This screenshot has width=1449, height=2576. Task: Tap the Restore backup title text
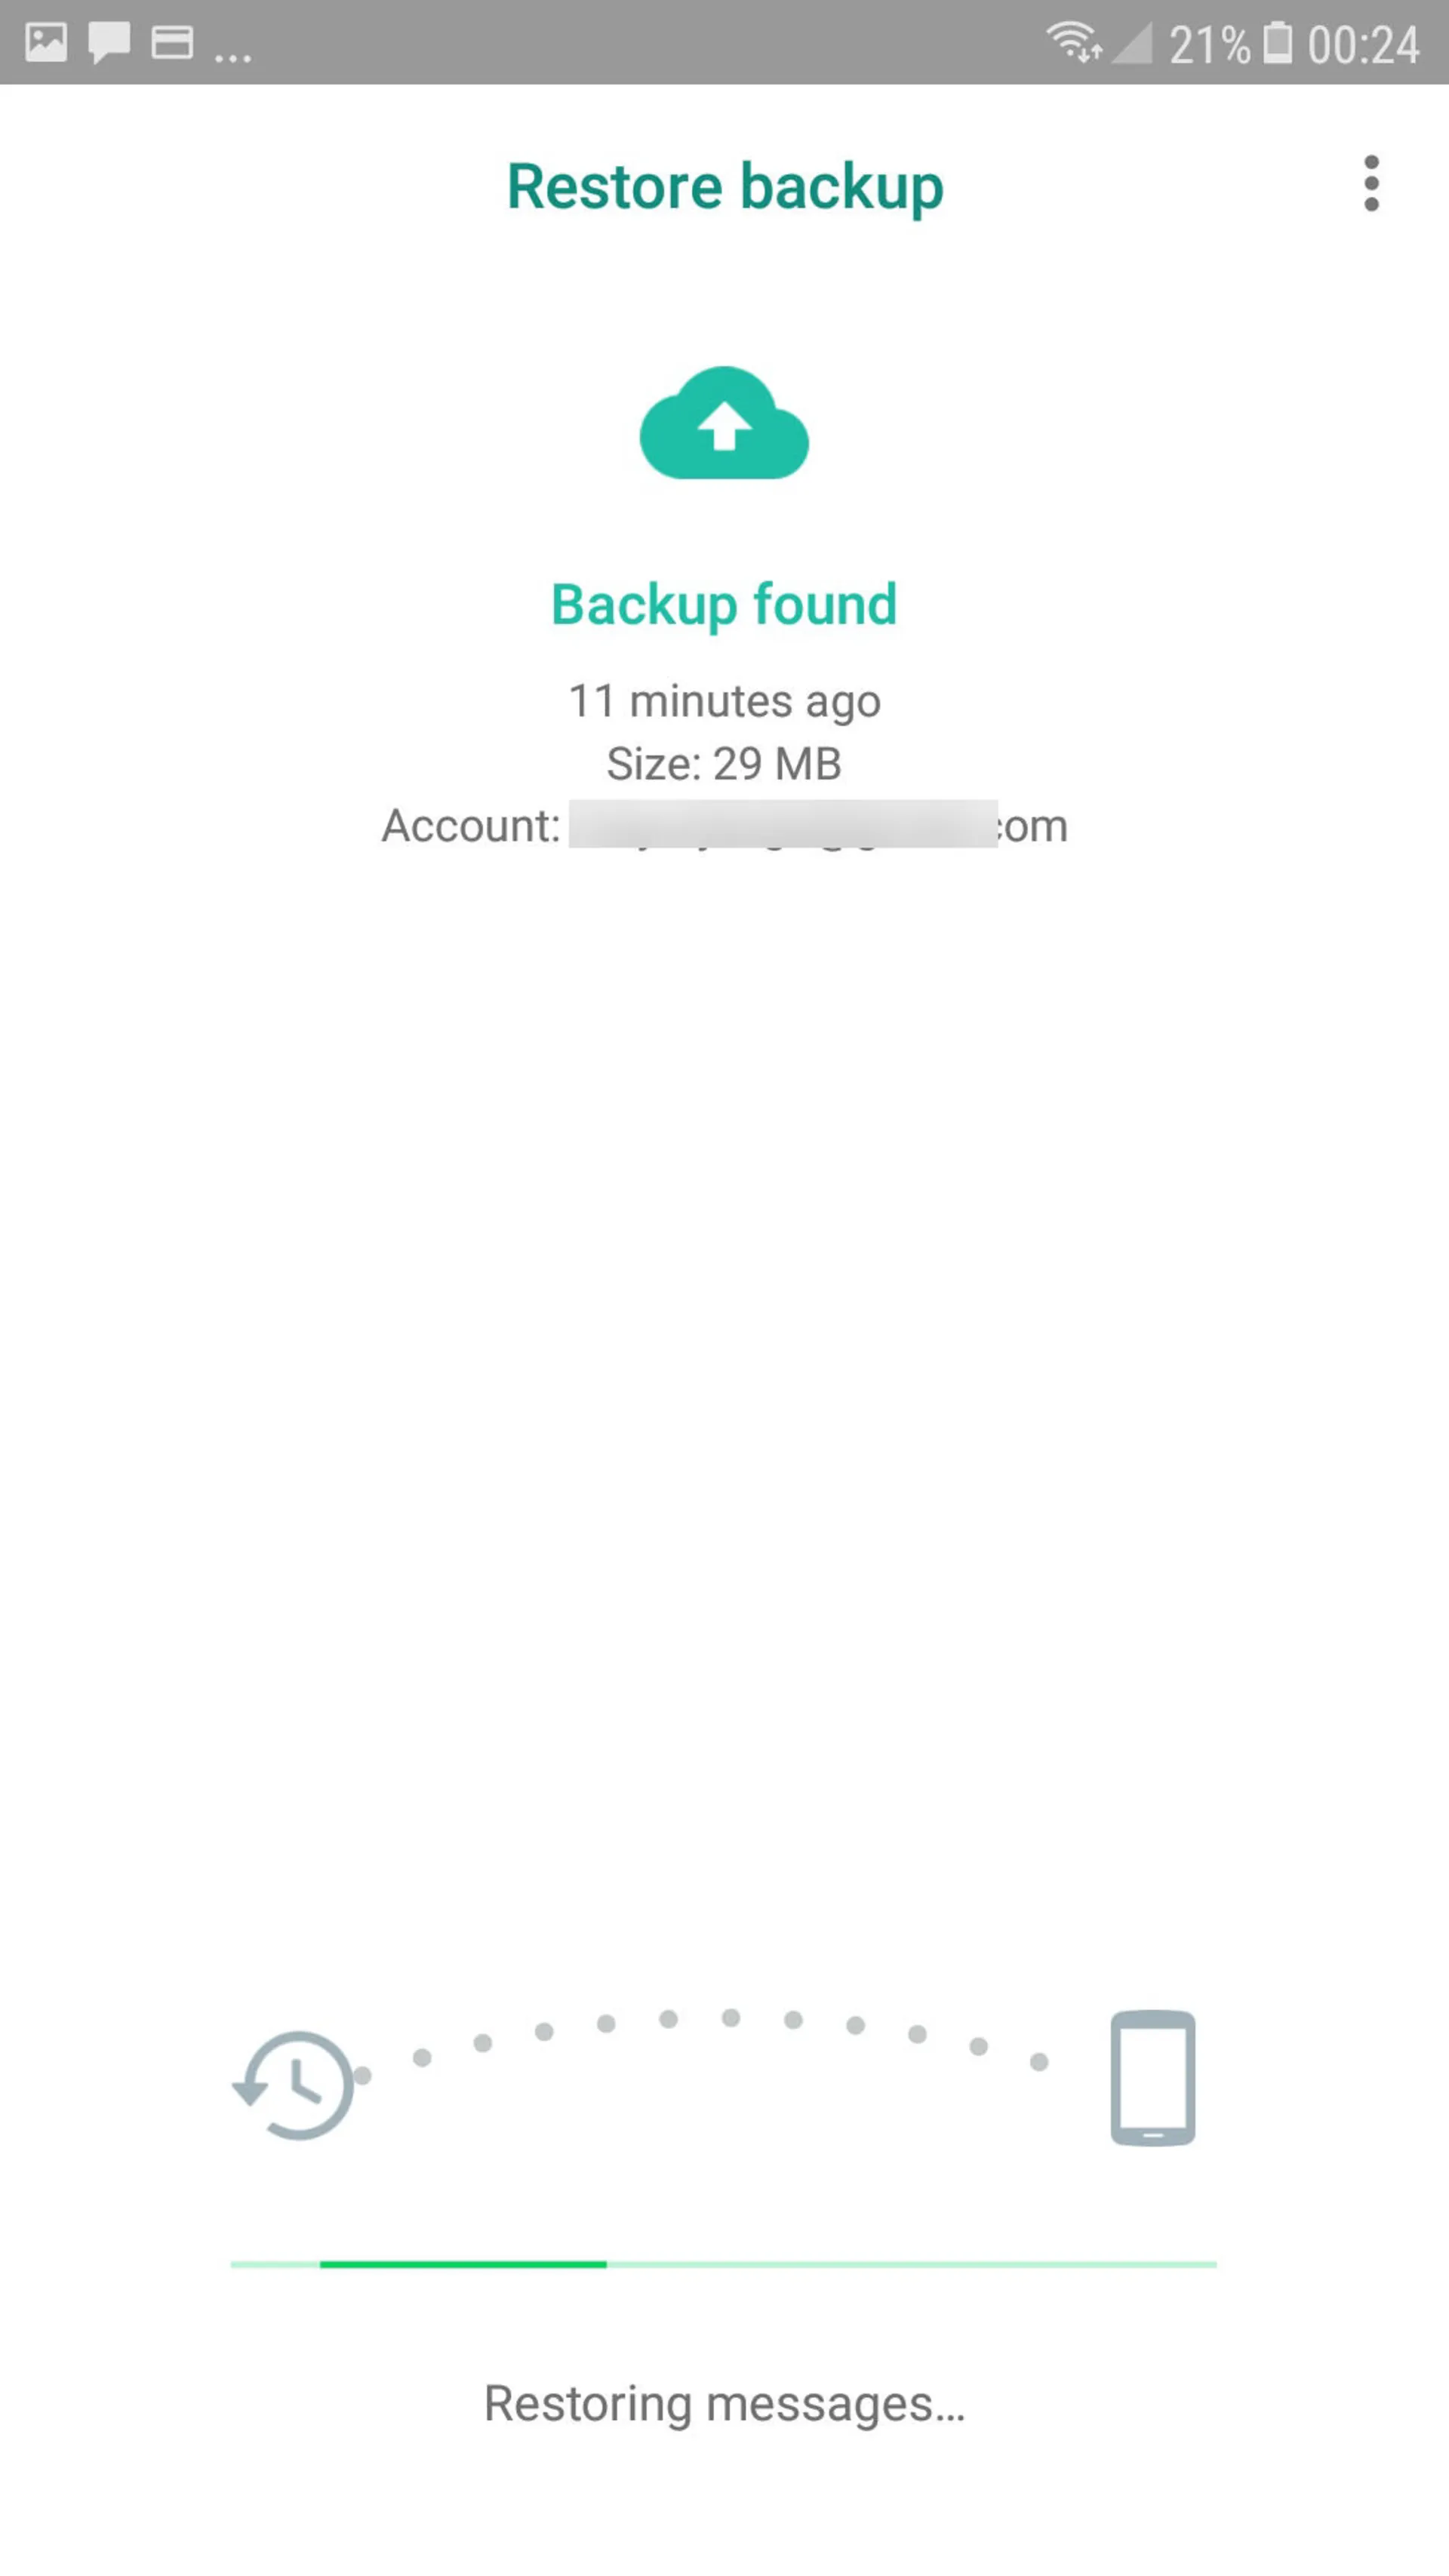point(724,184)
